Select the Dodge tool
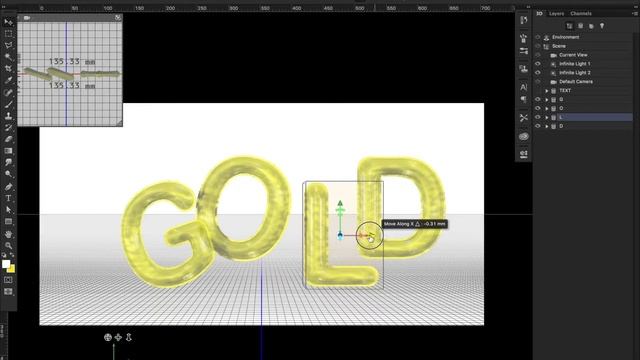The image size is (640, 360). 8,174
